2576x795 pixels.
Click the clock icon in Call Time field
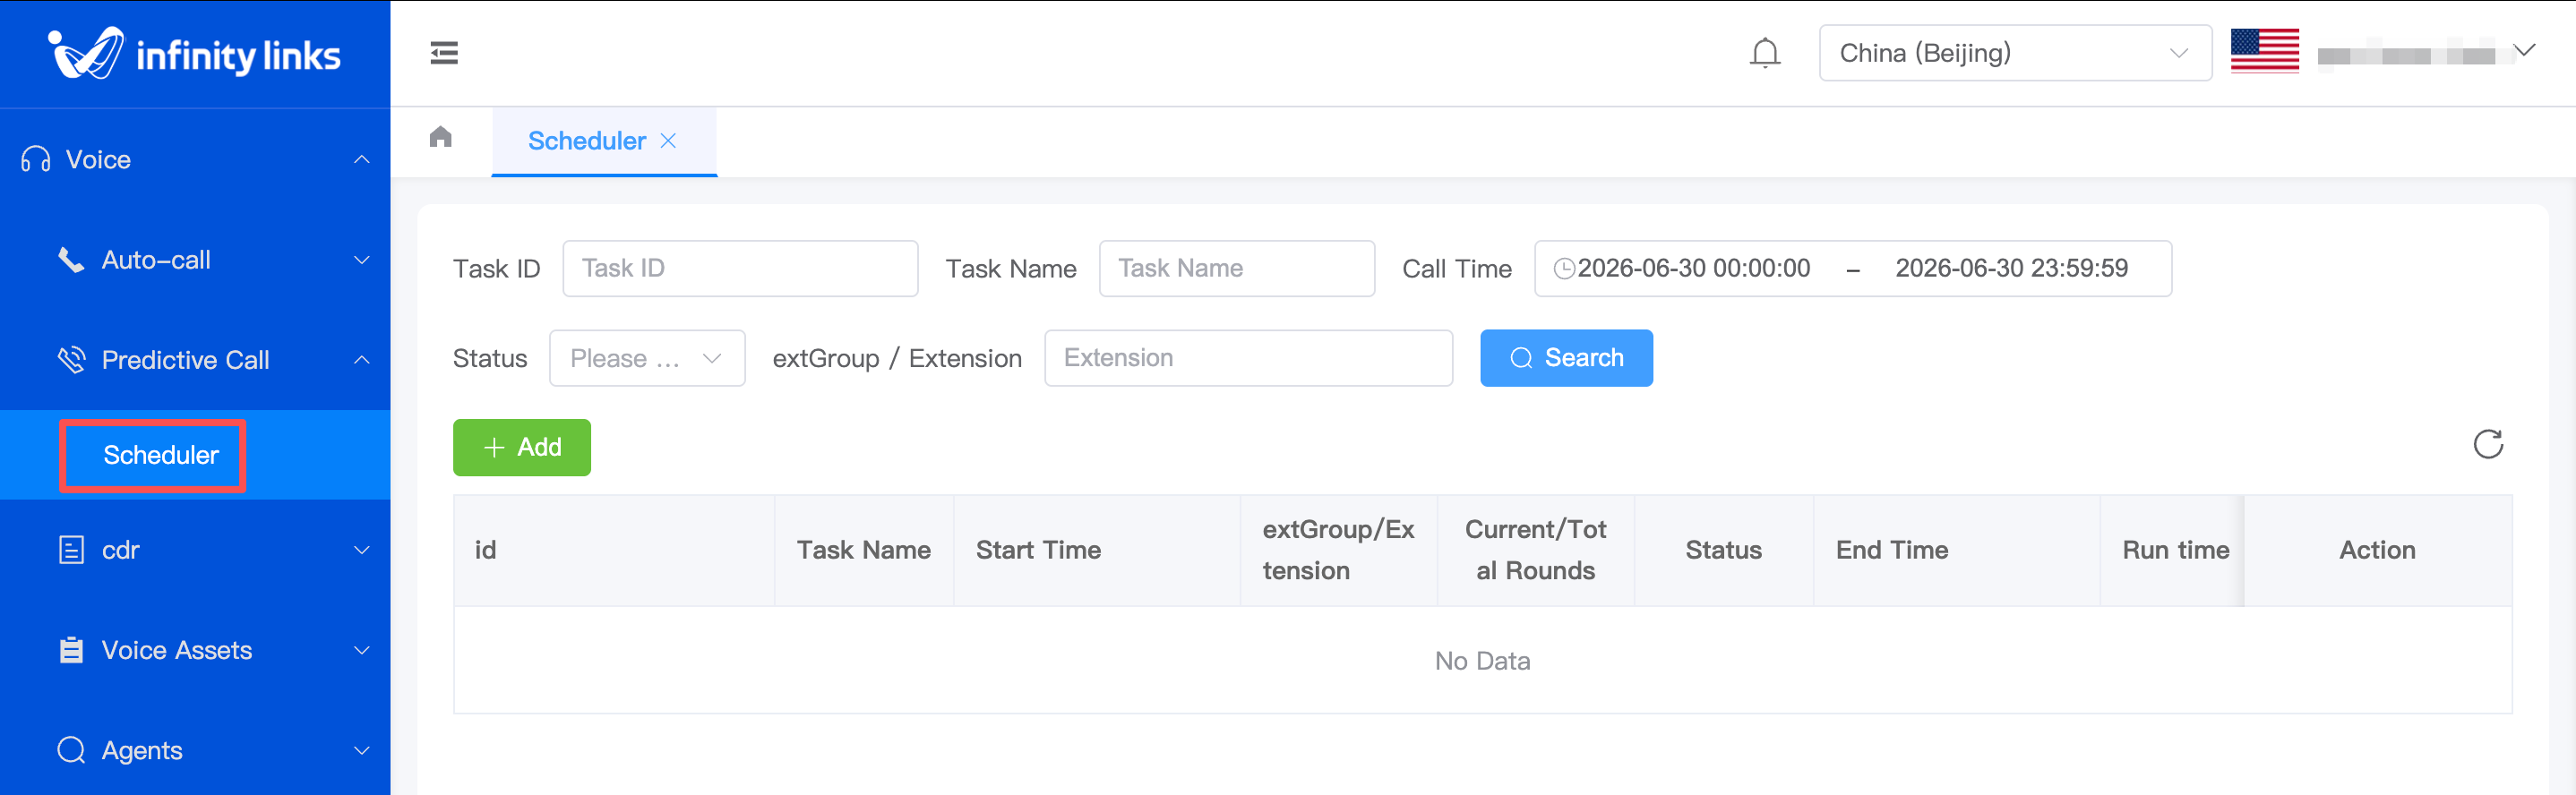1564,268
